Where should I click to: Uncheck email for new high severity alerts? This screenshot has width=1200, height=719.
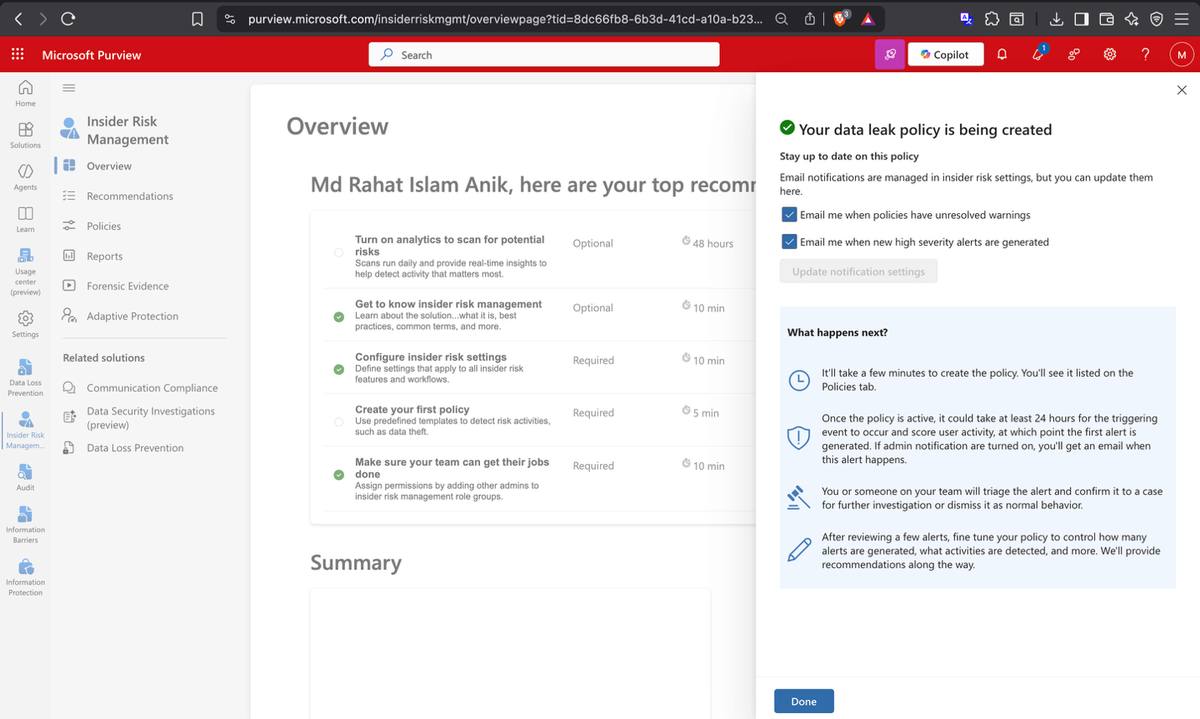[x=789, y=241]
